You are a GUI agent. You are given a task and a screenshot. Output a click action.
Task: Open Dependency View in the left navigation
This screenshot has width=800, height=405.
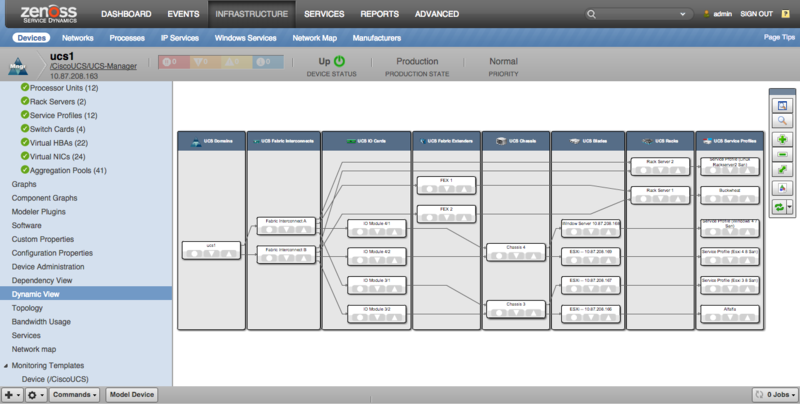tap(42, 281)
